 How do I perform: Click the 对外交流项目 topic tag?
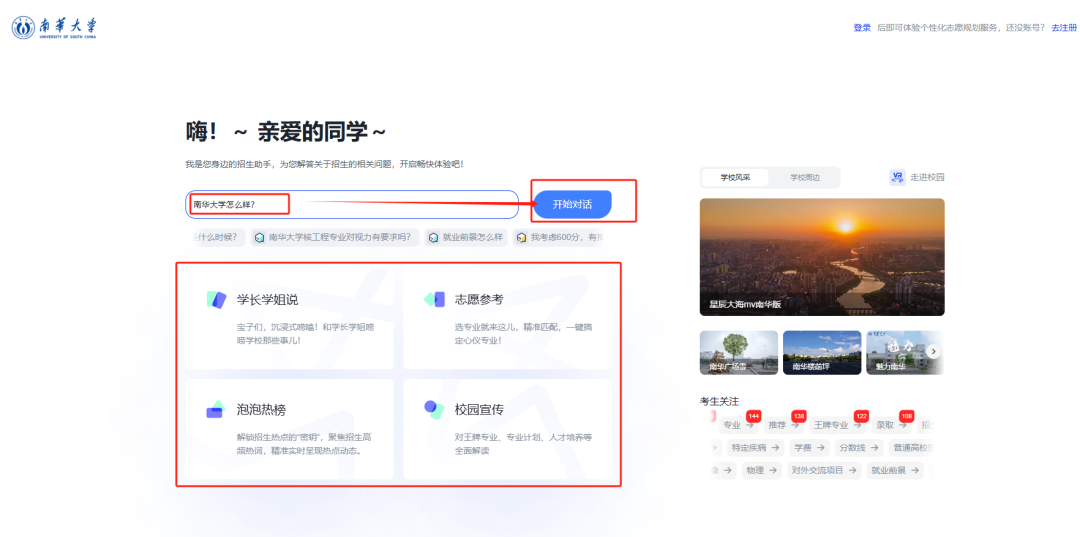(x=824, y=470)
